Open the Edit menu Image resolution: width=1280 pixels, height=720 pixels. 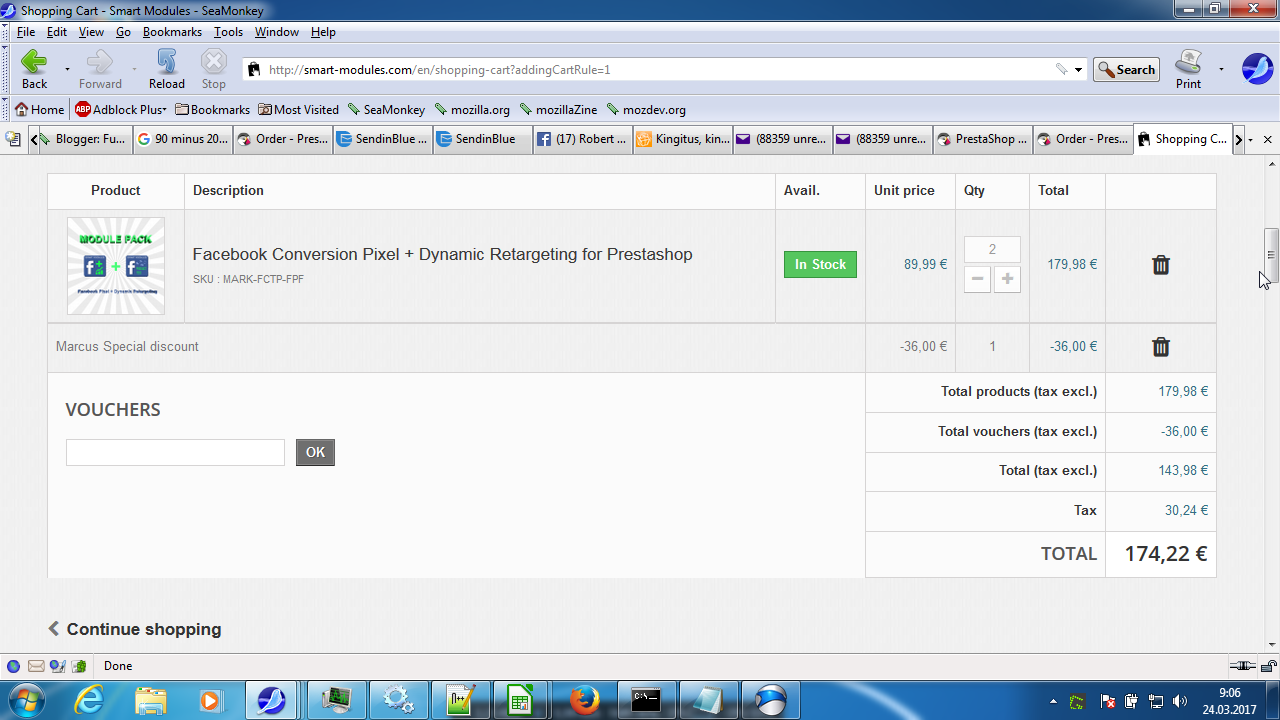click(57, 32)
